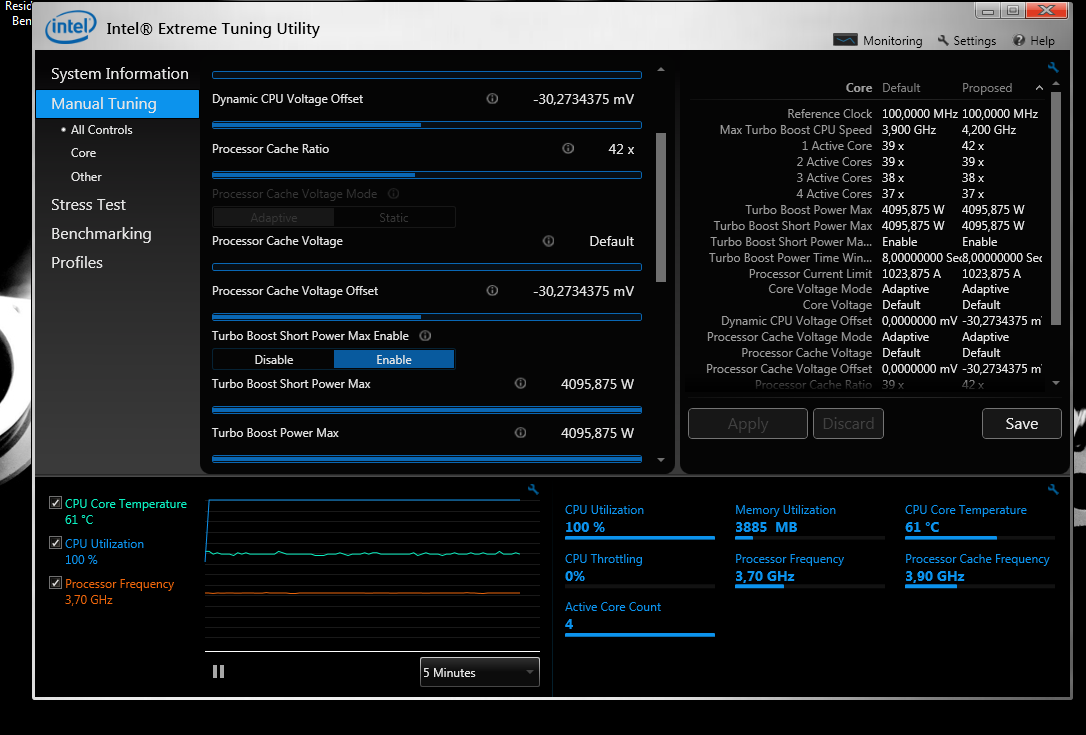The height and width of the screenshot is (735, 1086).
Task: Click the Active Core Count monitor
Action: pyautogui.click(x=639, y=618)
